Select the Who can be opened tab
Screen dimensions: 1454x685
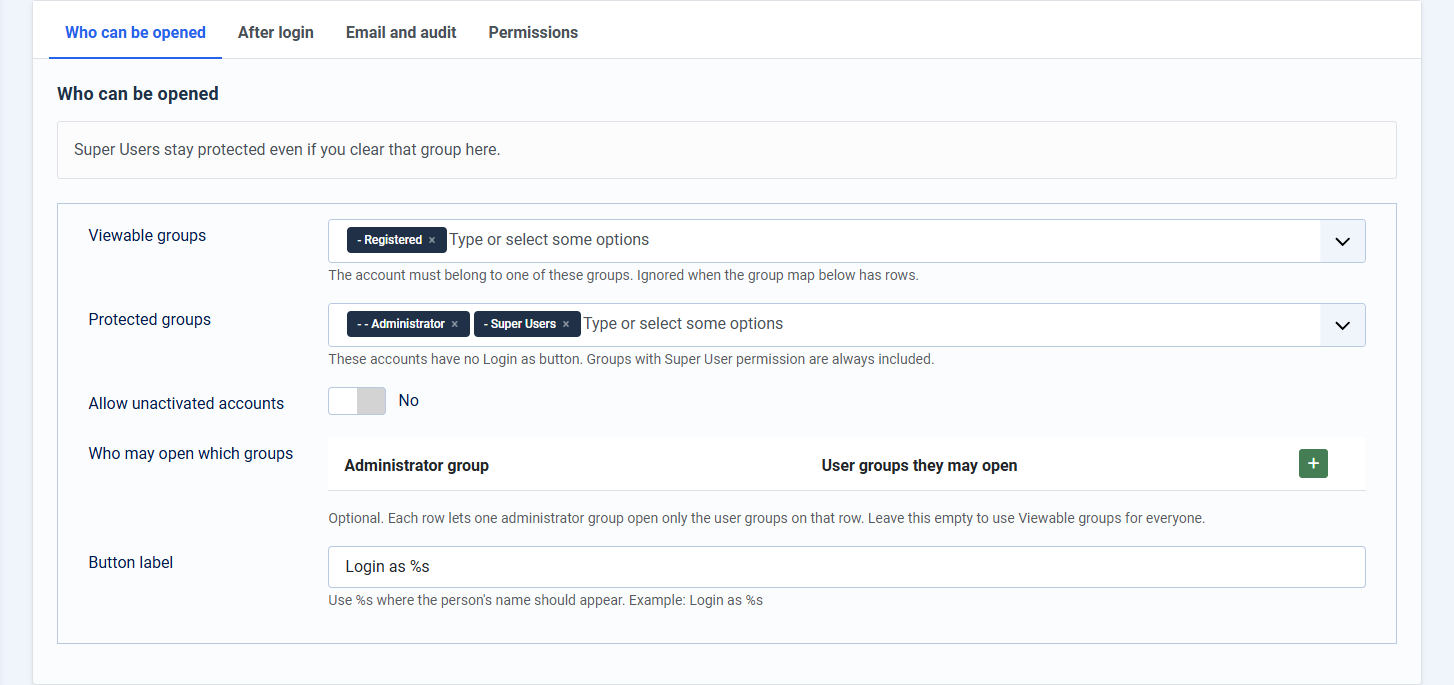coord(135,32)
